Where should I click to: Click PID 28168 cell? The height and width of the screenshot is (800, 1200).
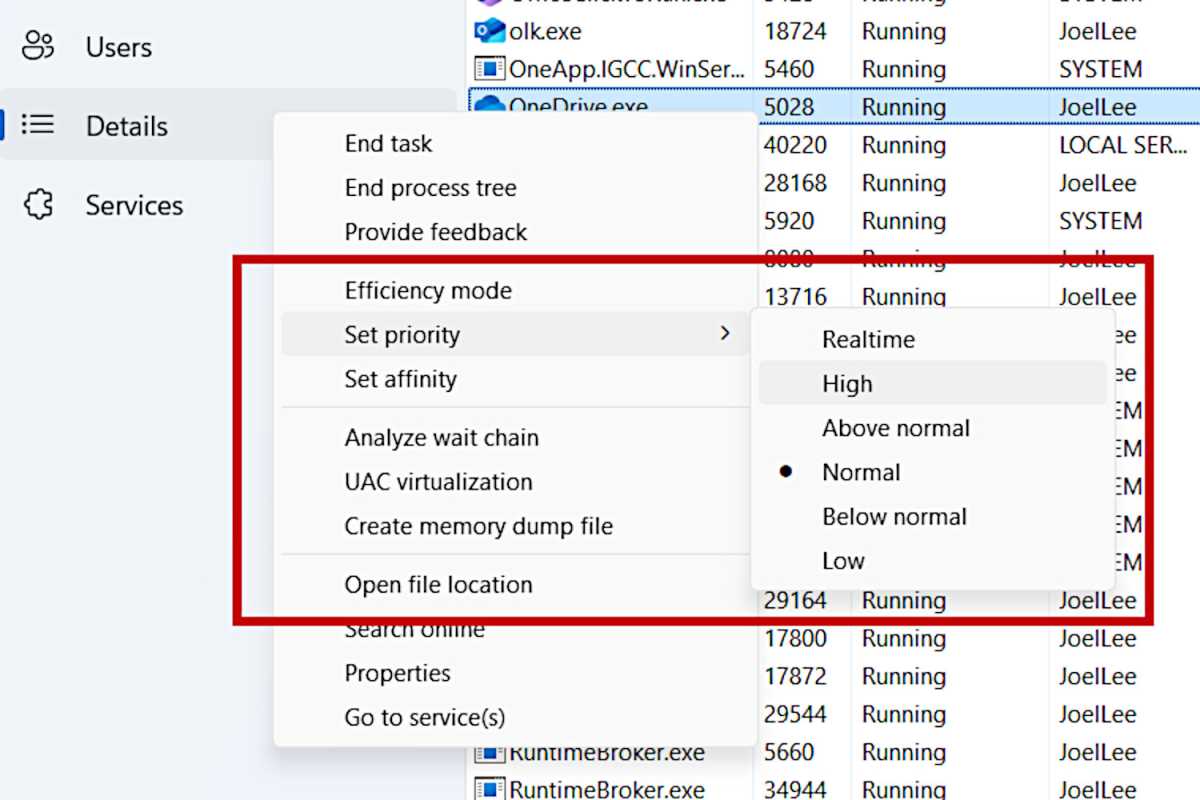795,183
